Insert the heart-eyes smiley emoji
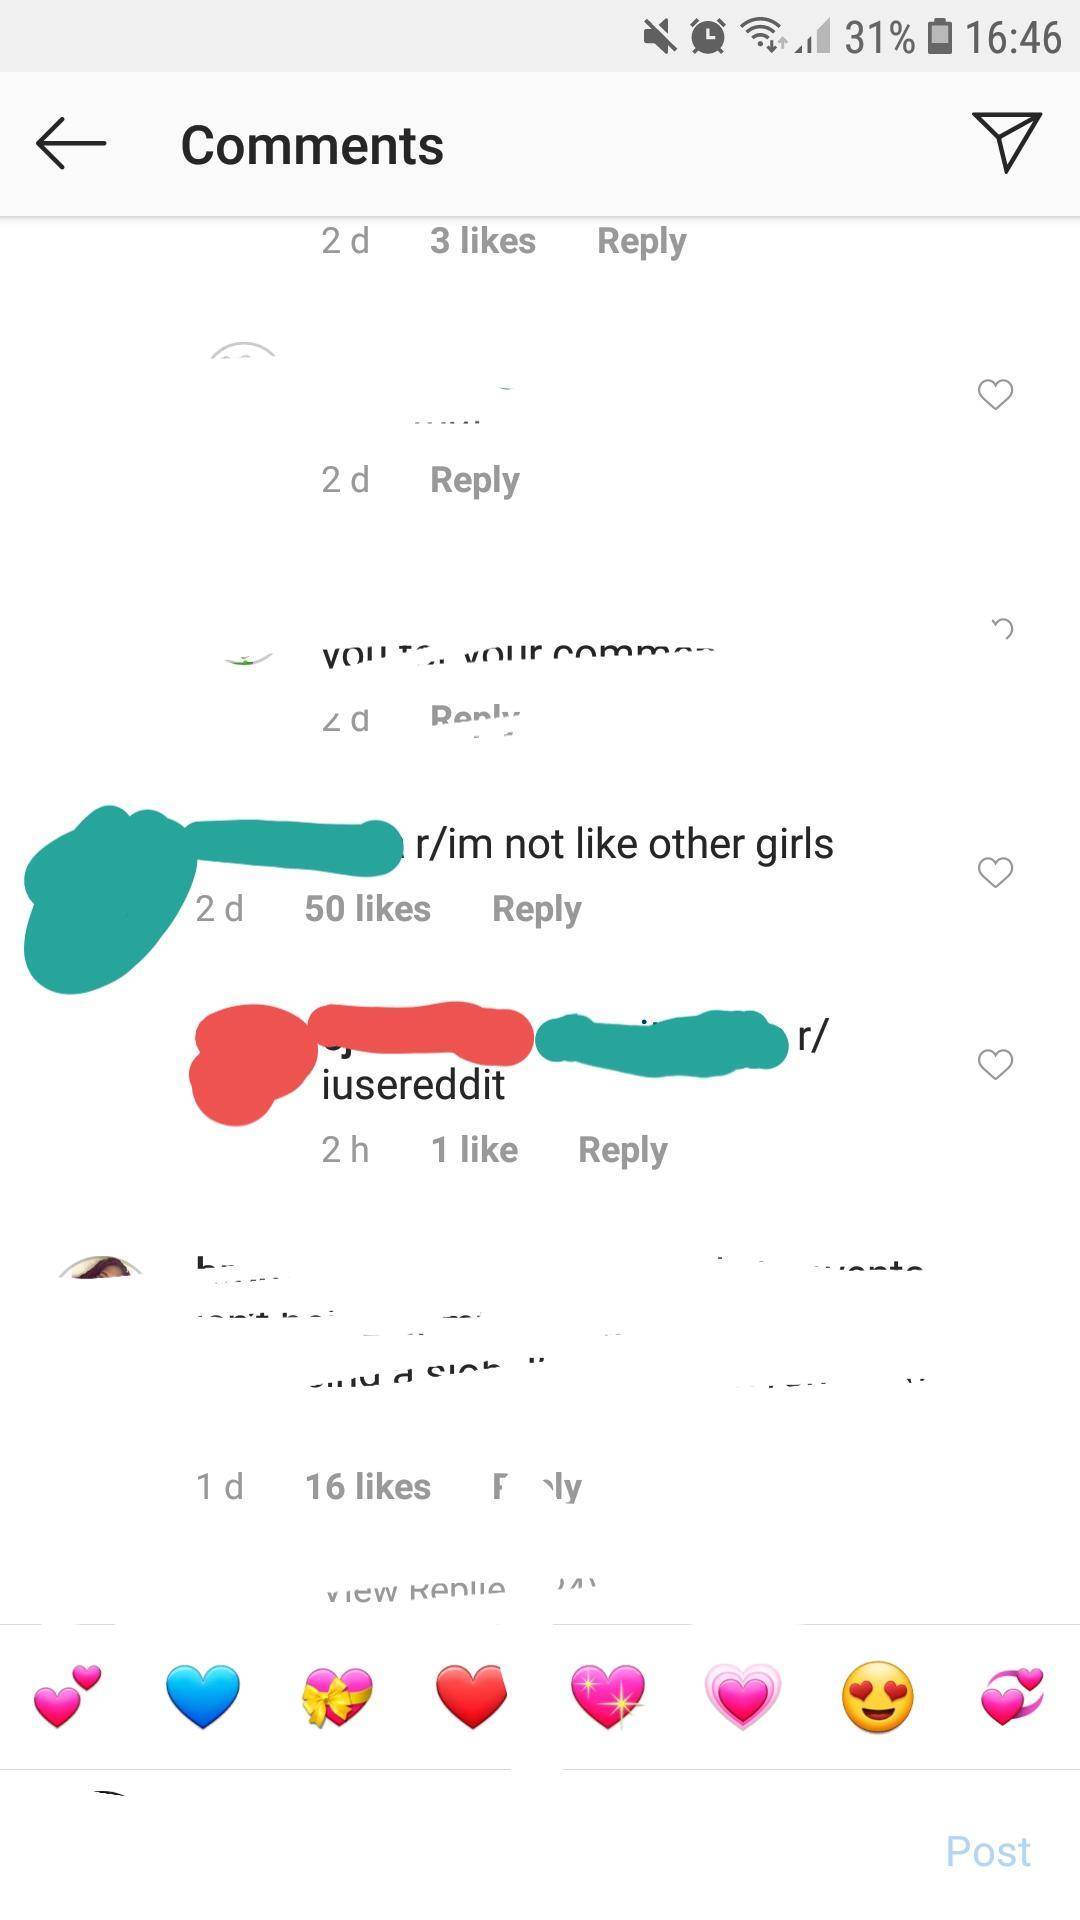The height and width of the screenshot is (1920, 1080). pyautogui.click(x=878, y=1696)
